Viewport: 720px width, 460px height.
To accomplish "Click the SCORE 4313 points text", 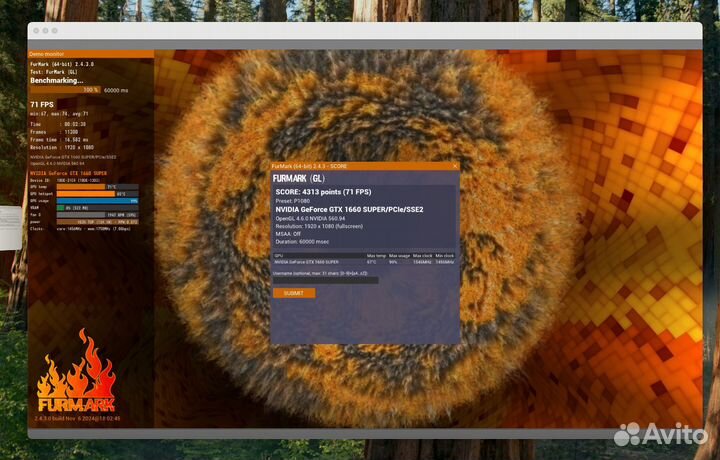I will tap(325, 191).
